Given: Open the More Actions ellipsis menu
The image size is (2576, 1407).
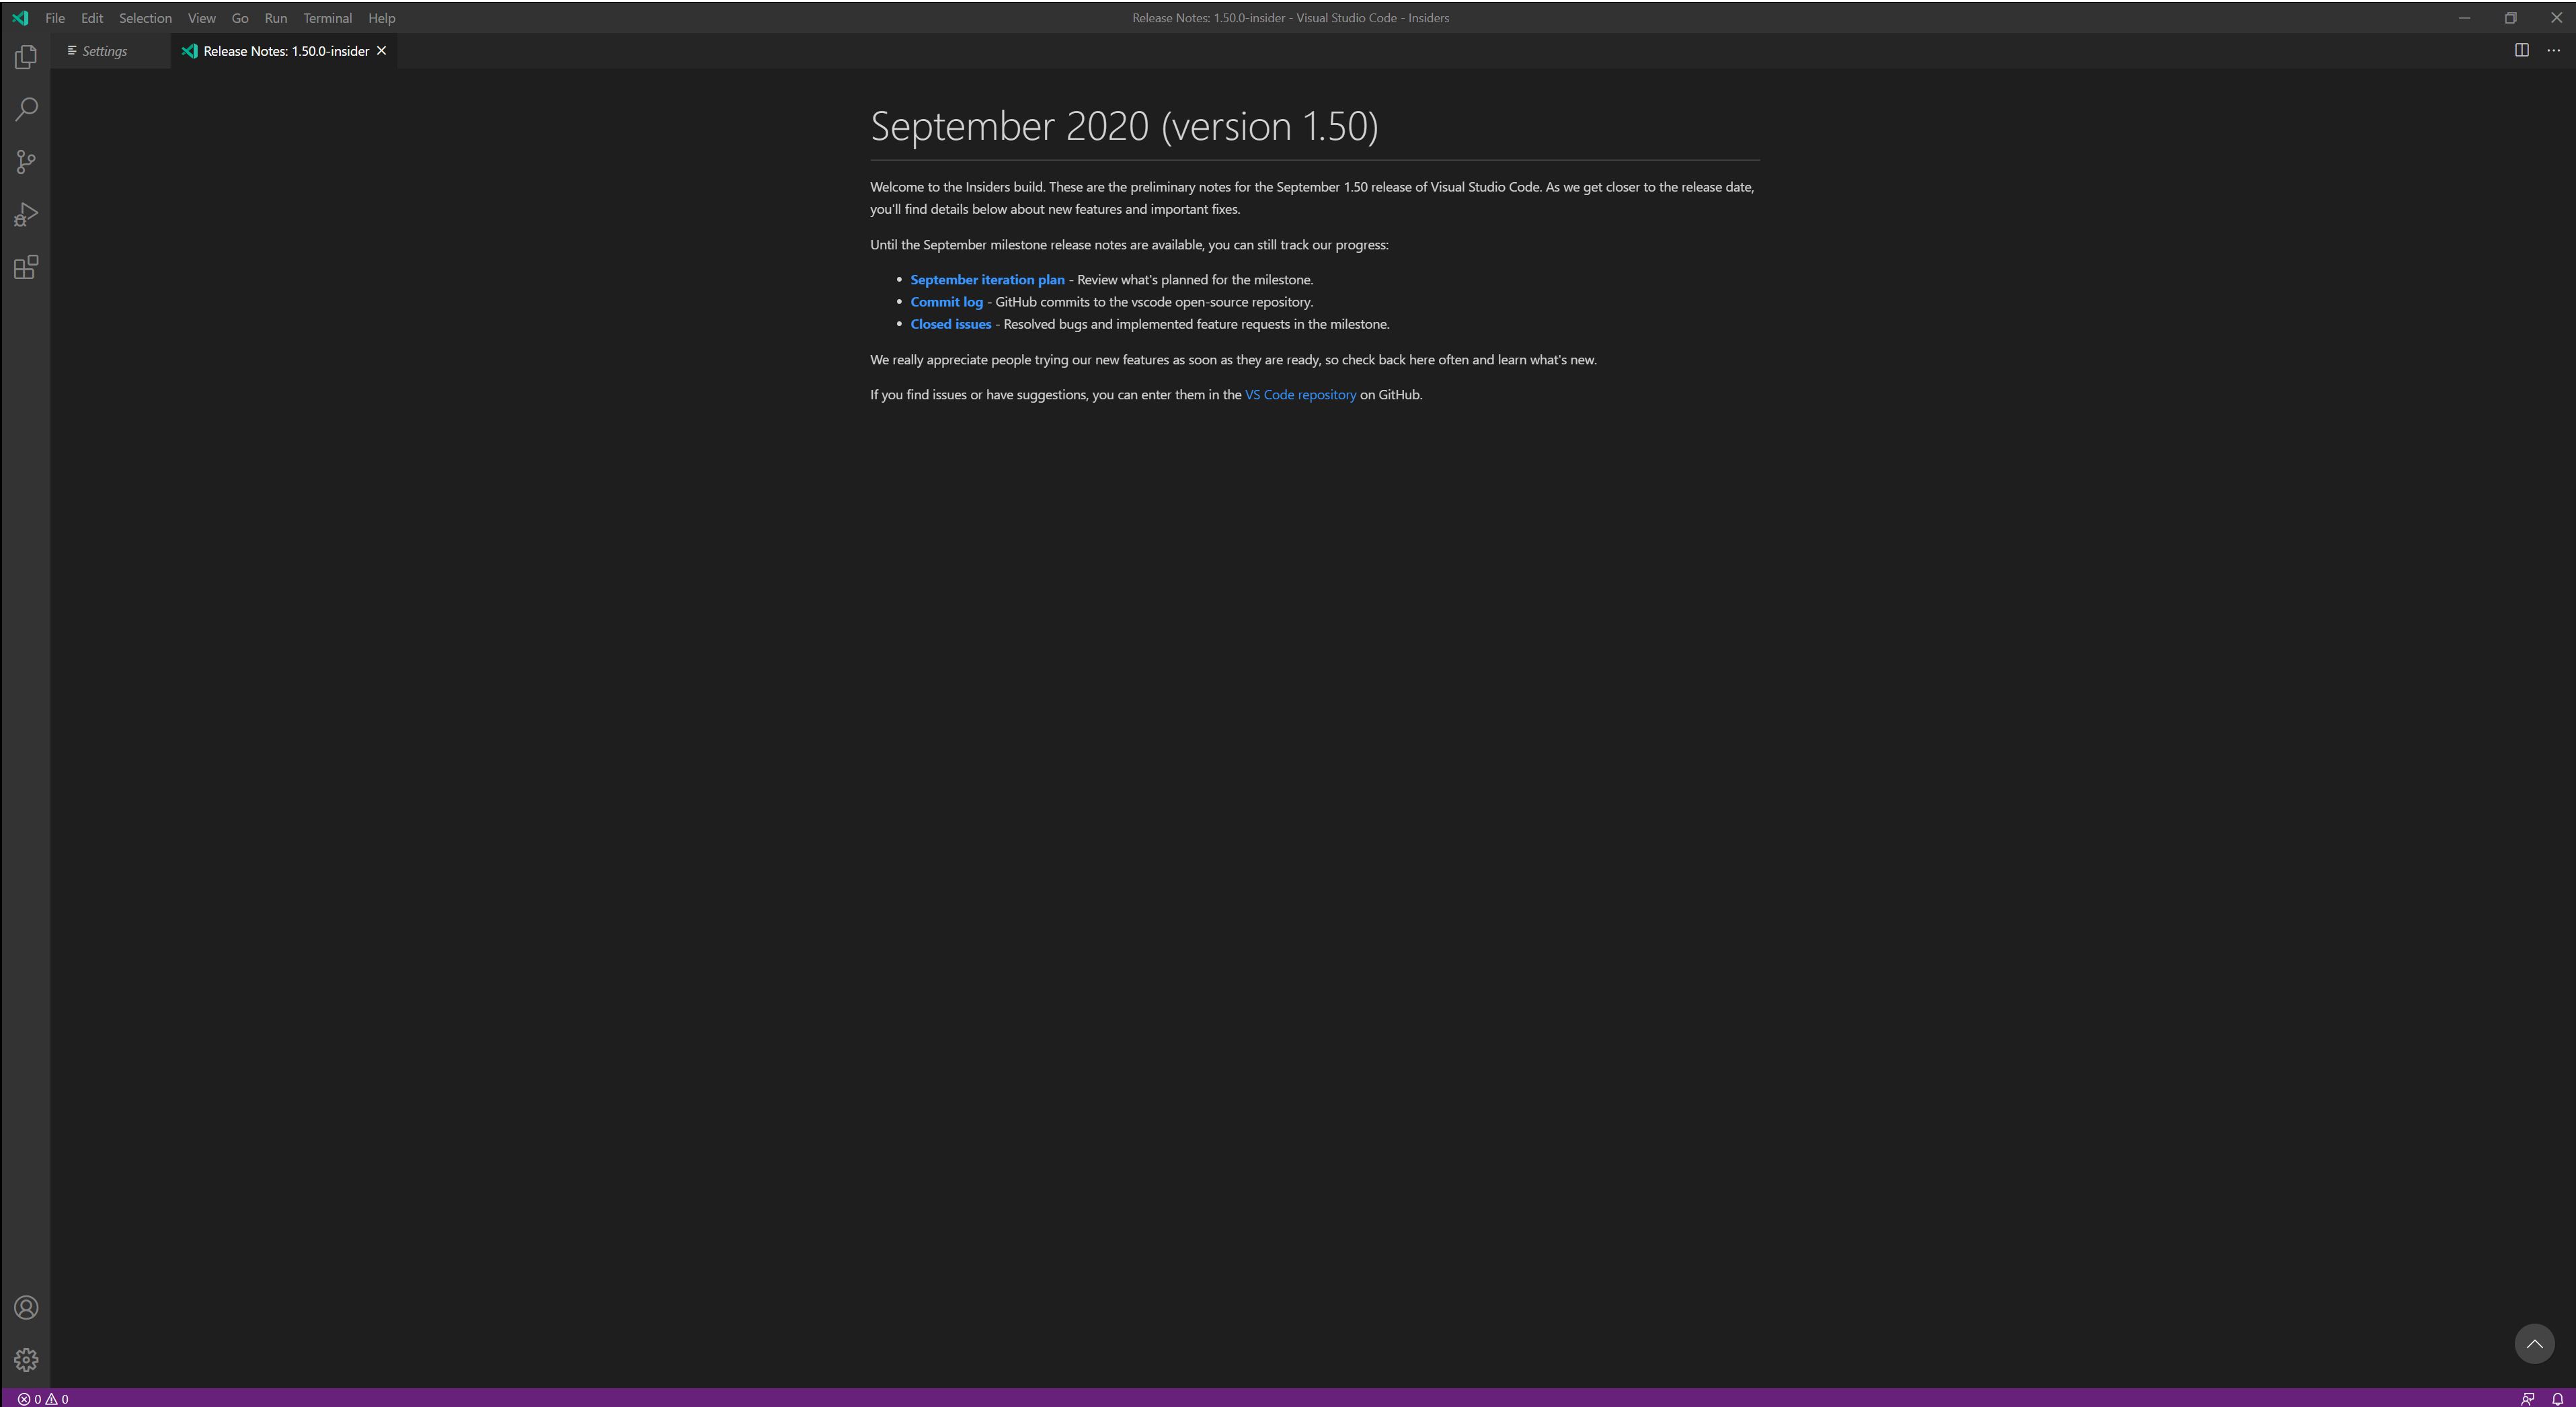Looking at the screenshot, I should pyautogui.click(x=2552, y=50).
